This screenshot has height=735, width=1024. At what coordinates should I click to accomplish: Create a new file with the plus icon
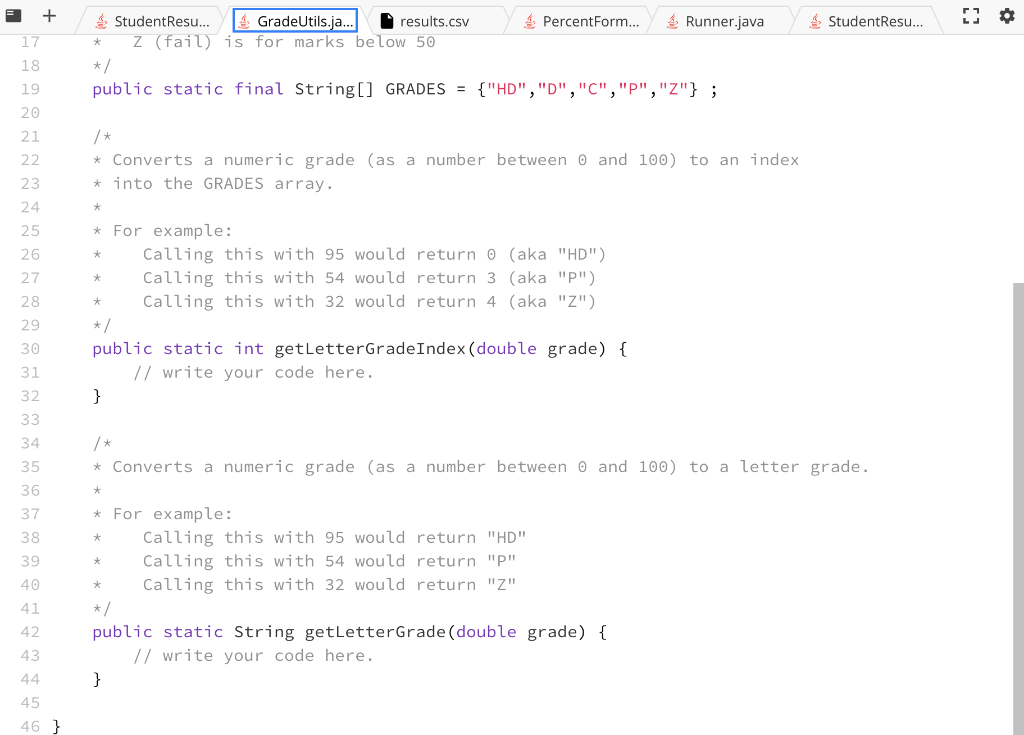pyautogui.click(x=47, y=16)
